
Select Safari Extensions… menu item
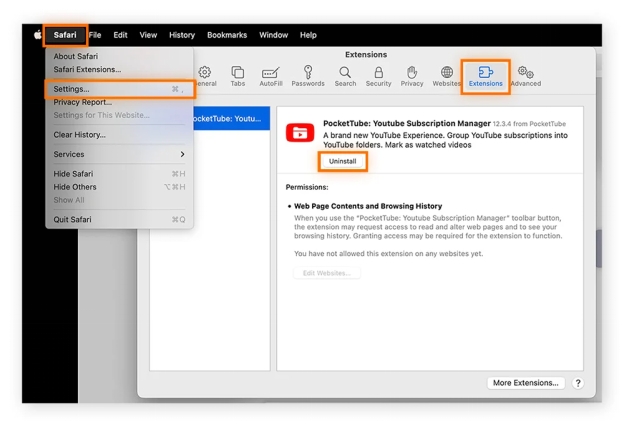pyautogui.click(x=119, y=69)
